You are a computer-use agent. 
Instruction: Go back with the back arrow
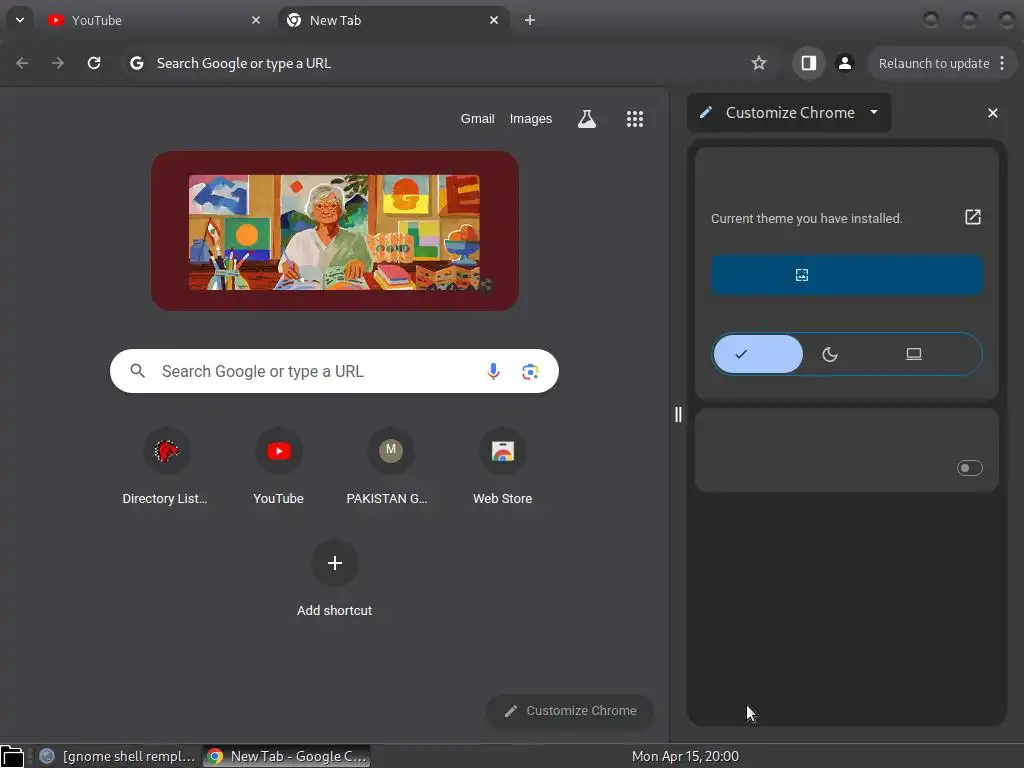22,63
